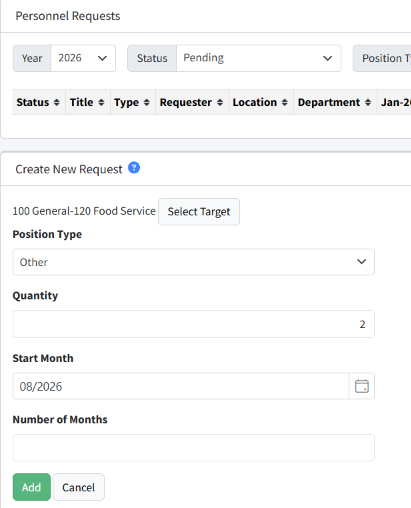411x508 pixels.
Task: Click the Requester column header text
Action: pyautogui.click(x=186, y=102)
